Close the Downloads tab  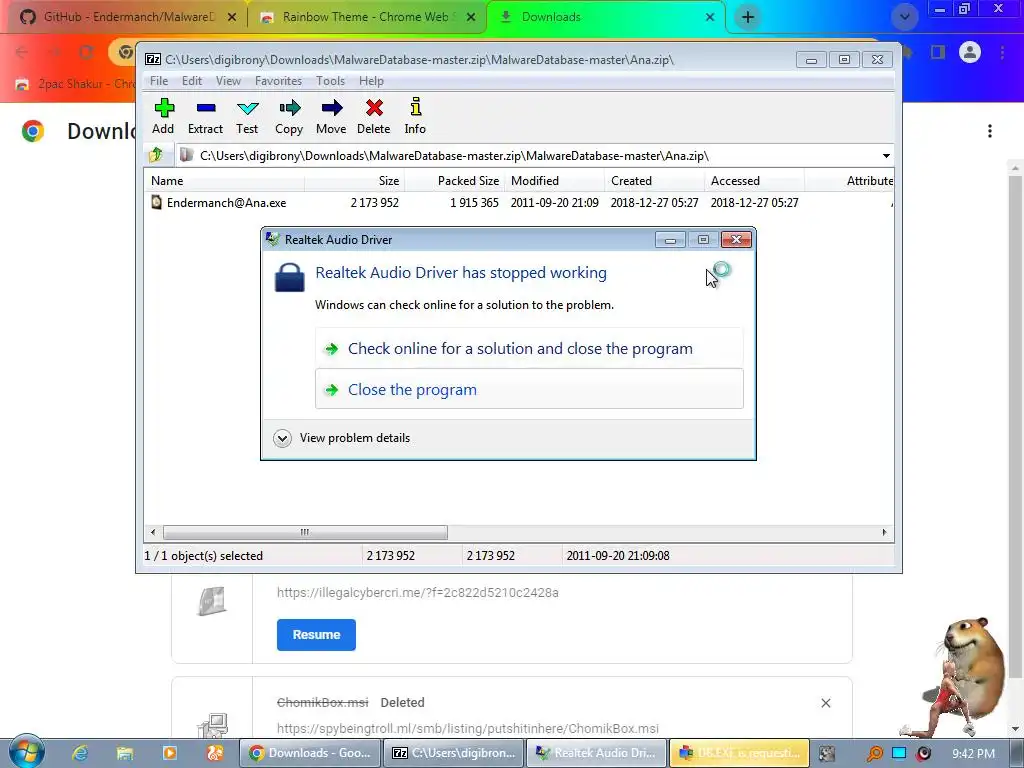pos(710,17)
